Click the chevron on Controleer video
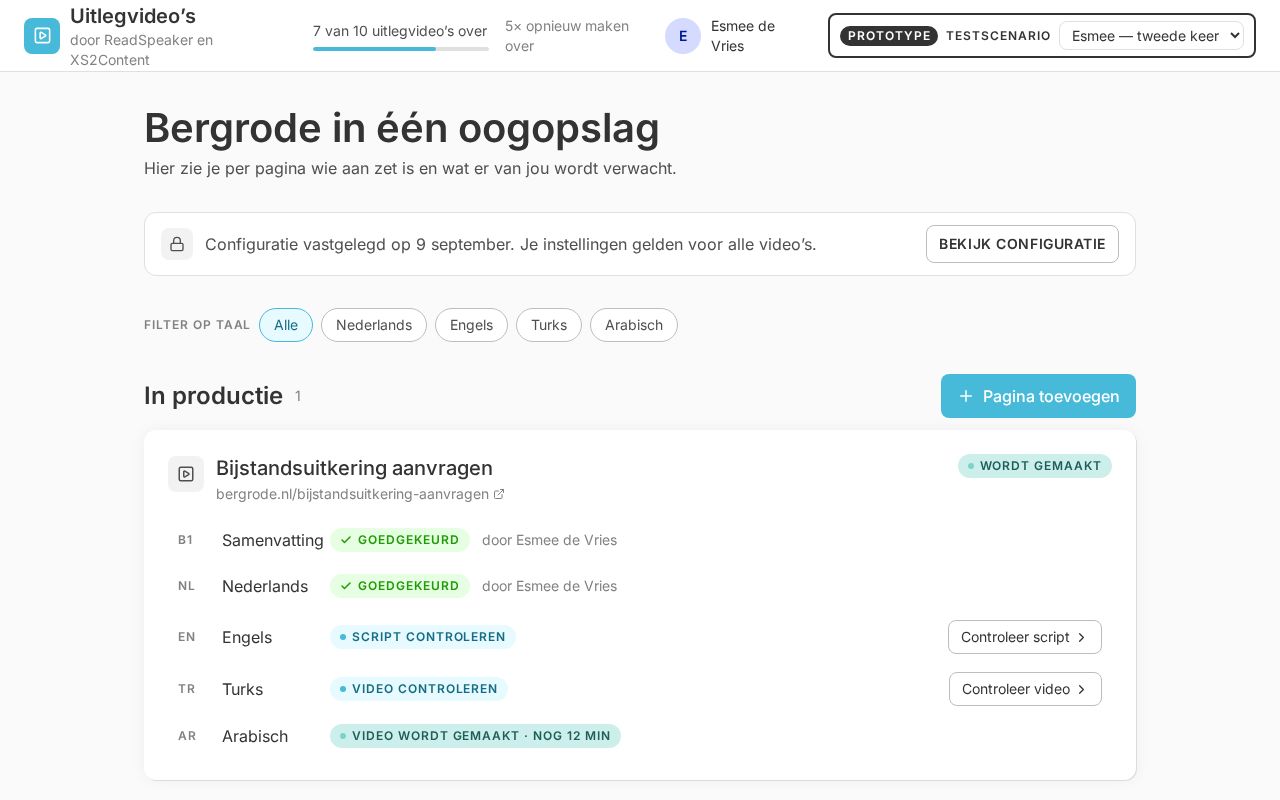Image resolution: width=1280 pixels, height=800 pixels. [x=1081, y=689]
